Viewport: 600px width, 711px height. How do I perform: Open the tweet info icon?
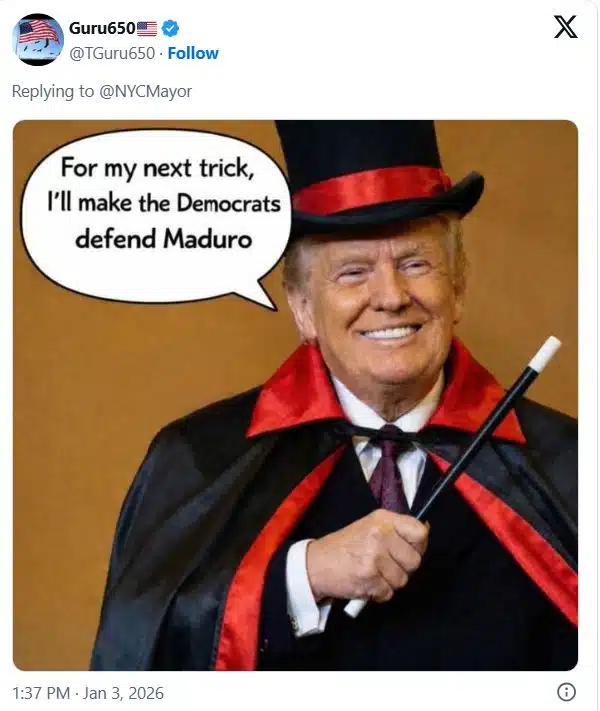pyautogui.click(x=565, y=692)
